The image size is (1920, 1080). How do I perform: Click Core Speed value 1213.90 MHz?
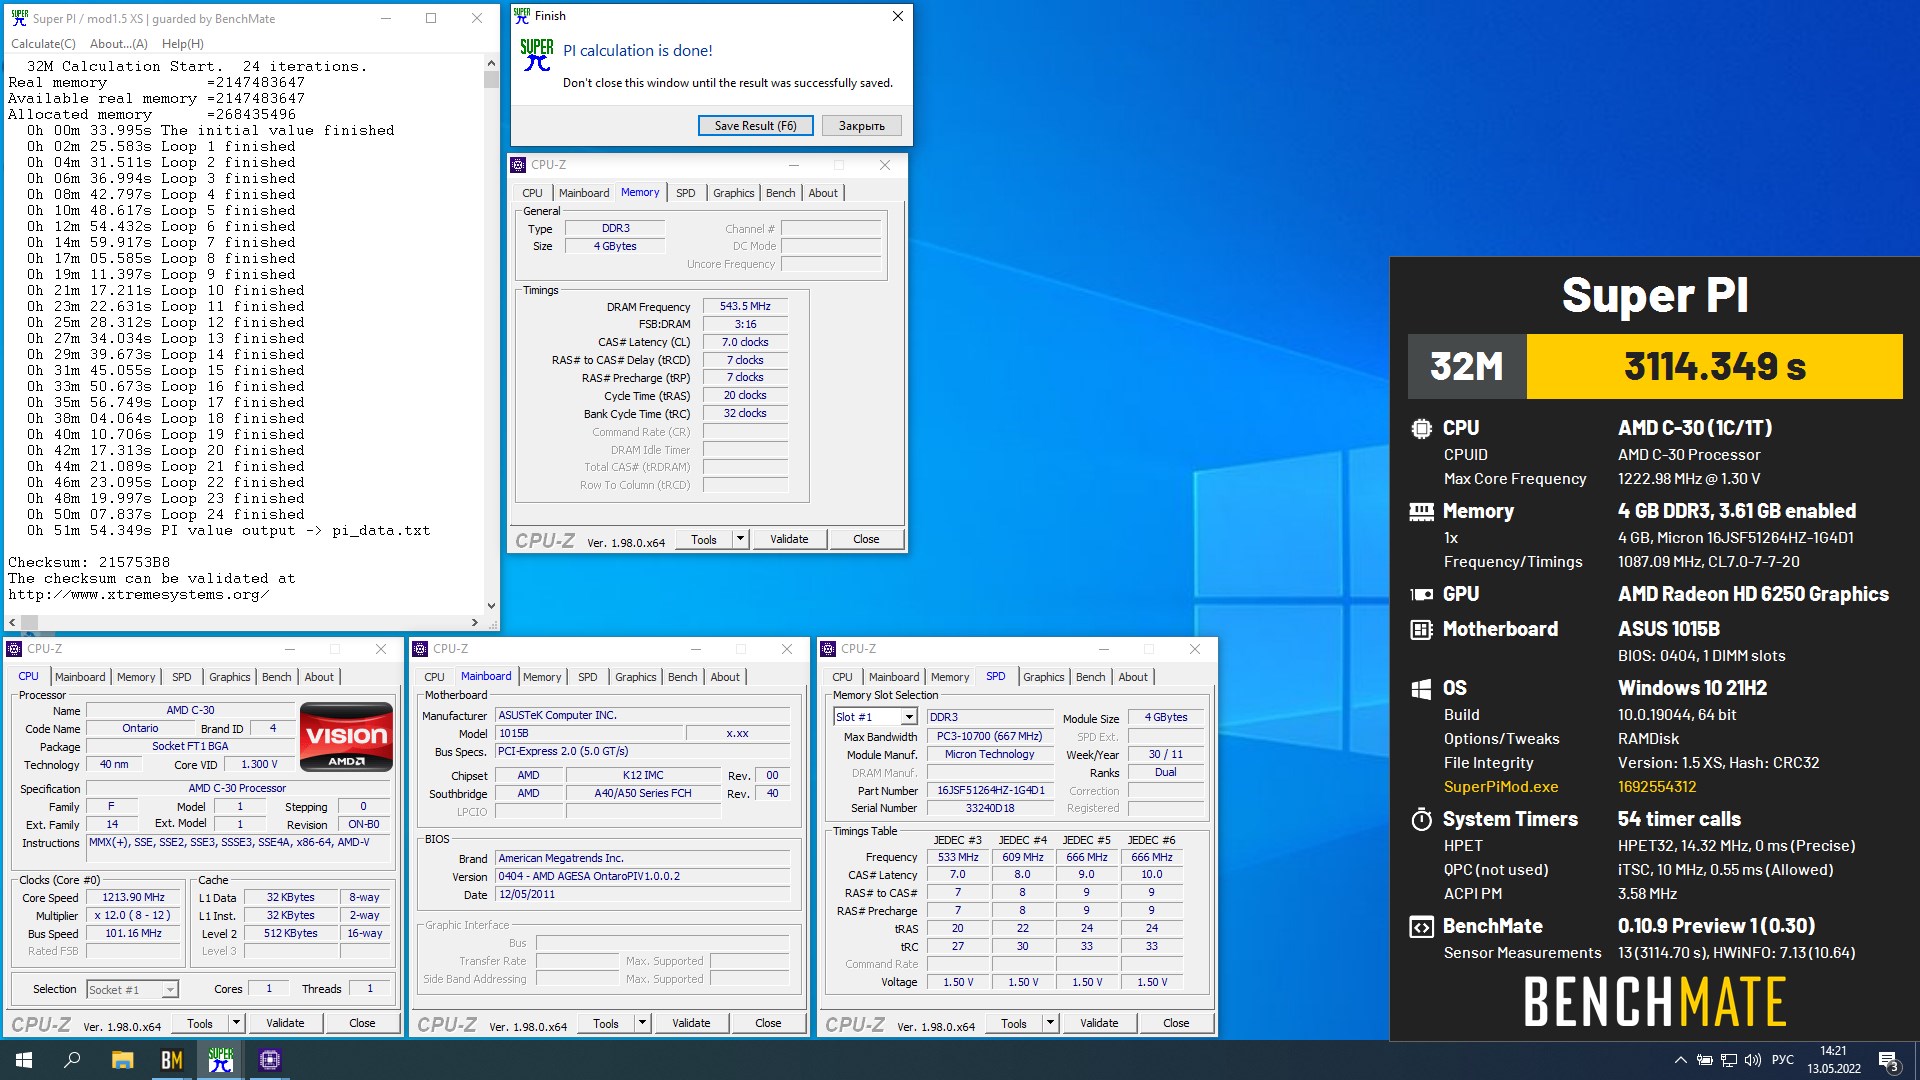coord(134,898)
